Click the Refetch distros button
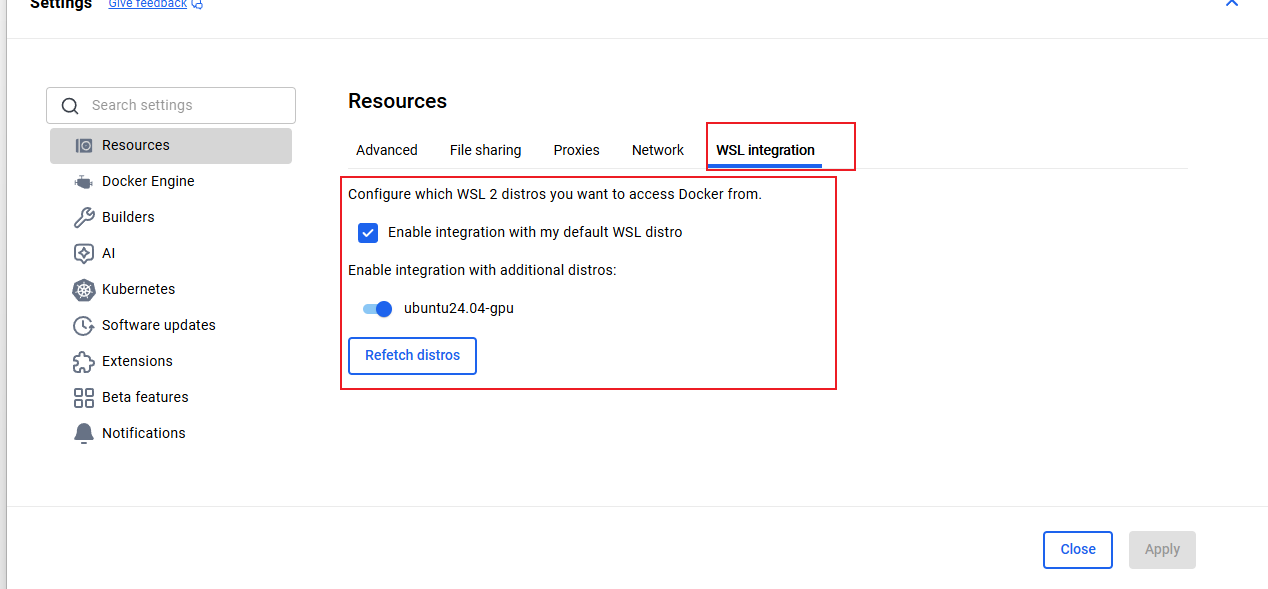The height and width of the screenshot is (589, 1268). [x=412, y=356]
